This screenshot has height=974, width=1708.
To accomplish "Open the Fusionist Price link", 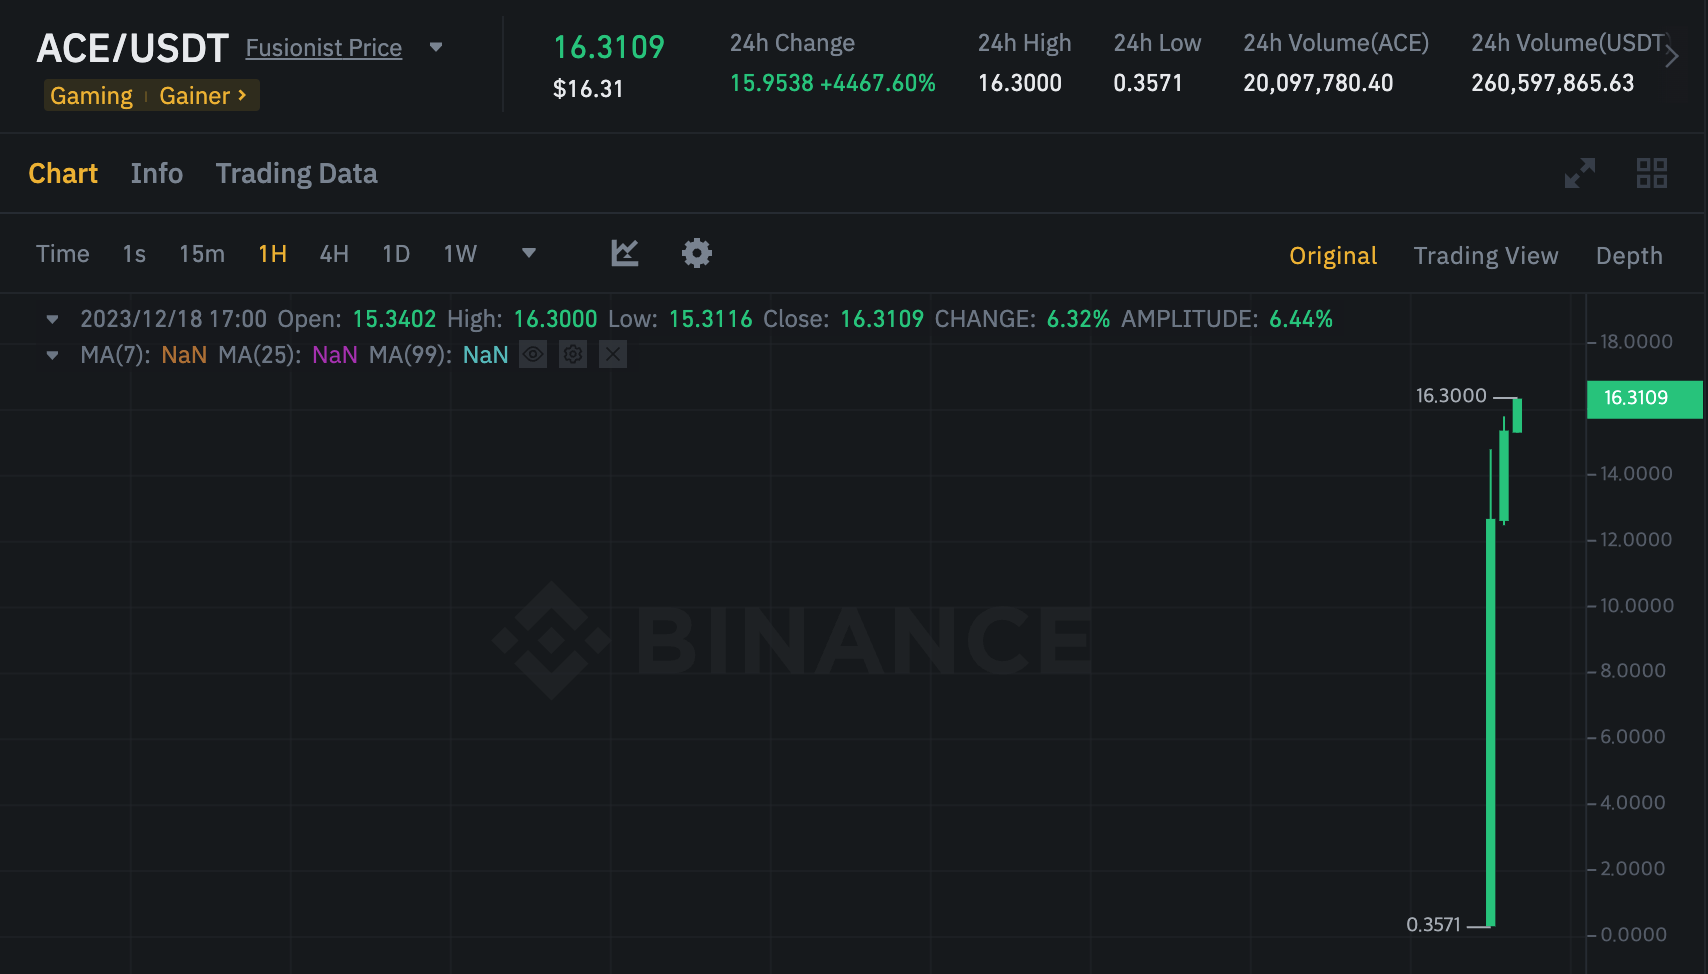I will 324,48.
